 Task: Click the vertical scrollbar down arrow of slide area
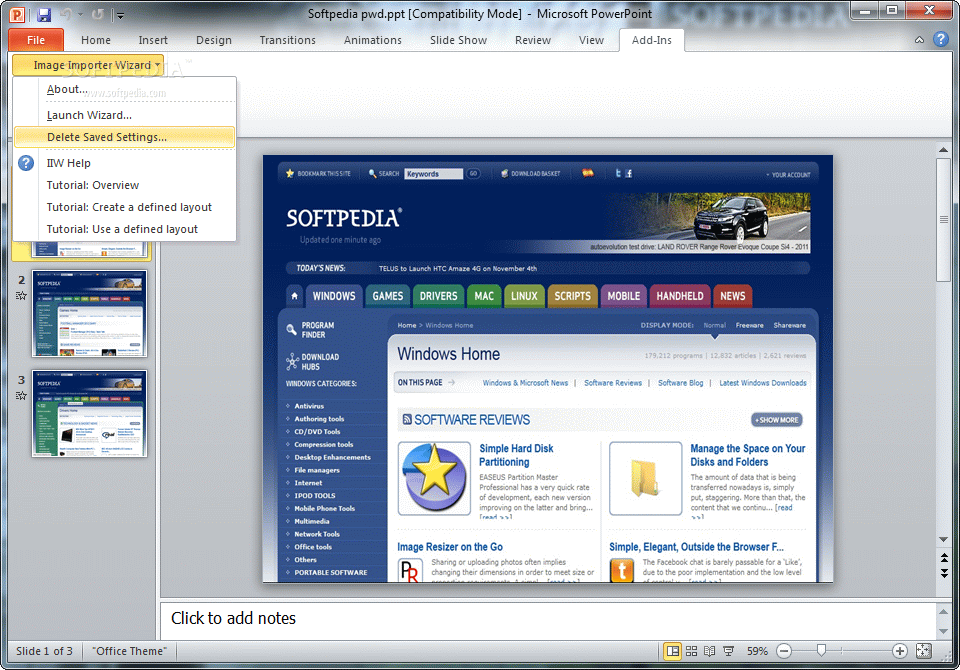[943, 540]
